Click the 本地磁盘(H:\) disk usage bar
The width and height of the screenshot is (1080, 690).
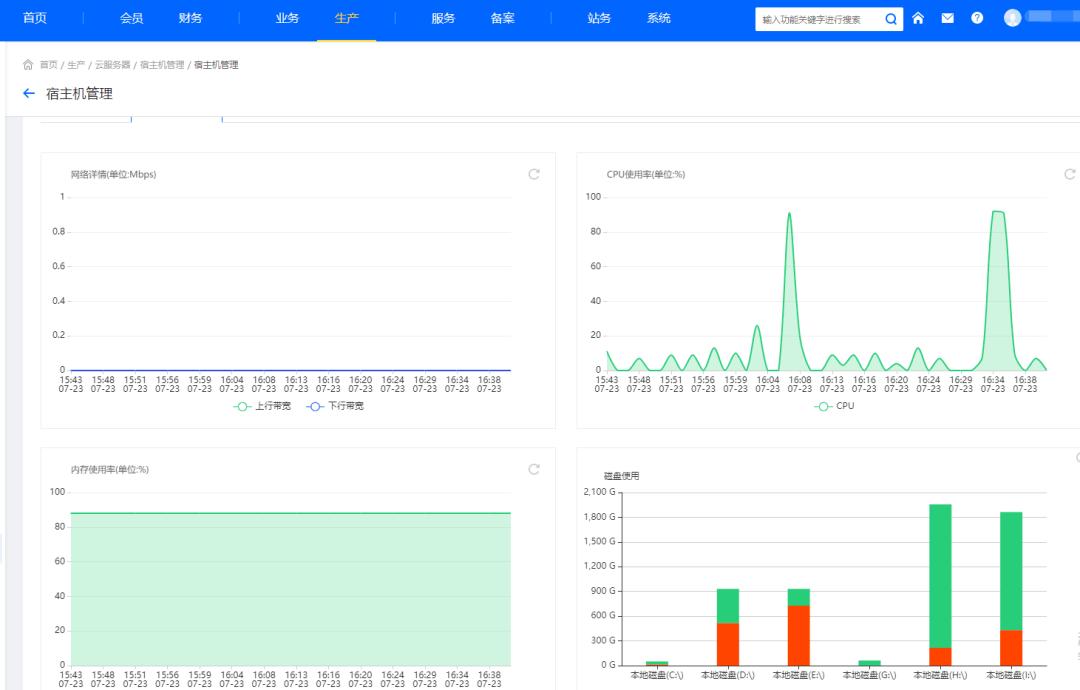pos(939,580)
